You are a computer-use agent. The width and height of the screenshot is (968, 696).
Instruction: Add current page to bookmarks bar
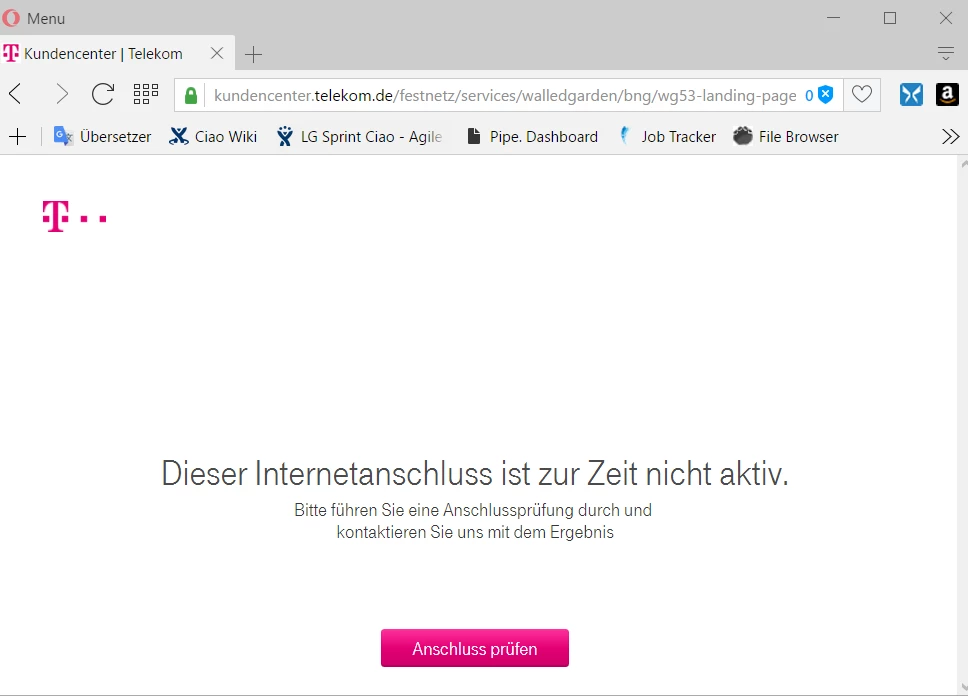[18, 136]
